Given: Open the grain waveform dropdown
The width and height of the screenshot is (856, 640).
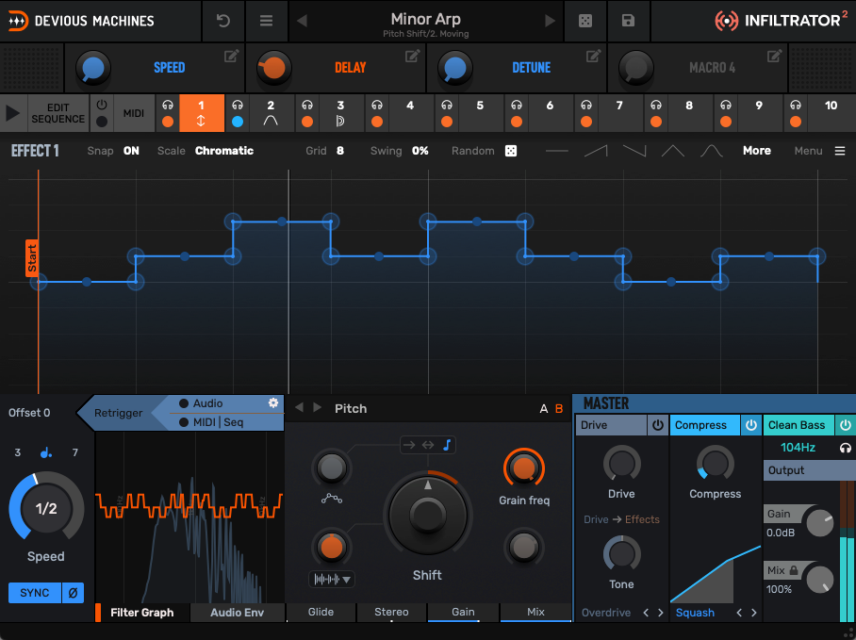Looking at the screenshot, I should point(332,579).
